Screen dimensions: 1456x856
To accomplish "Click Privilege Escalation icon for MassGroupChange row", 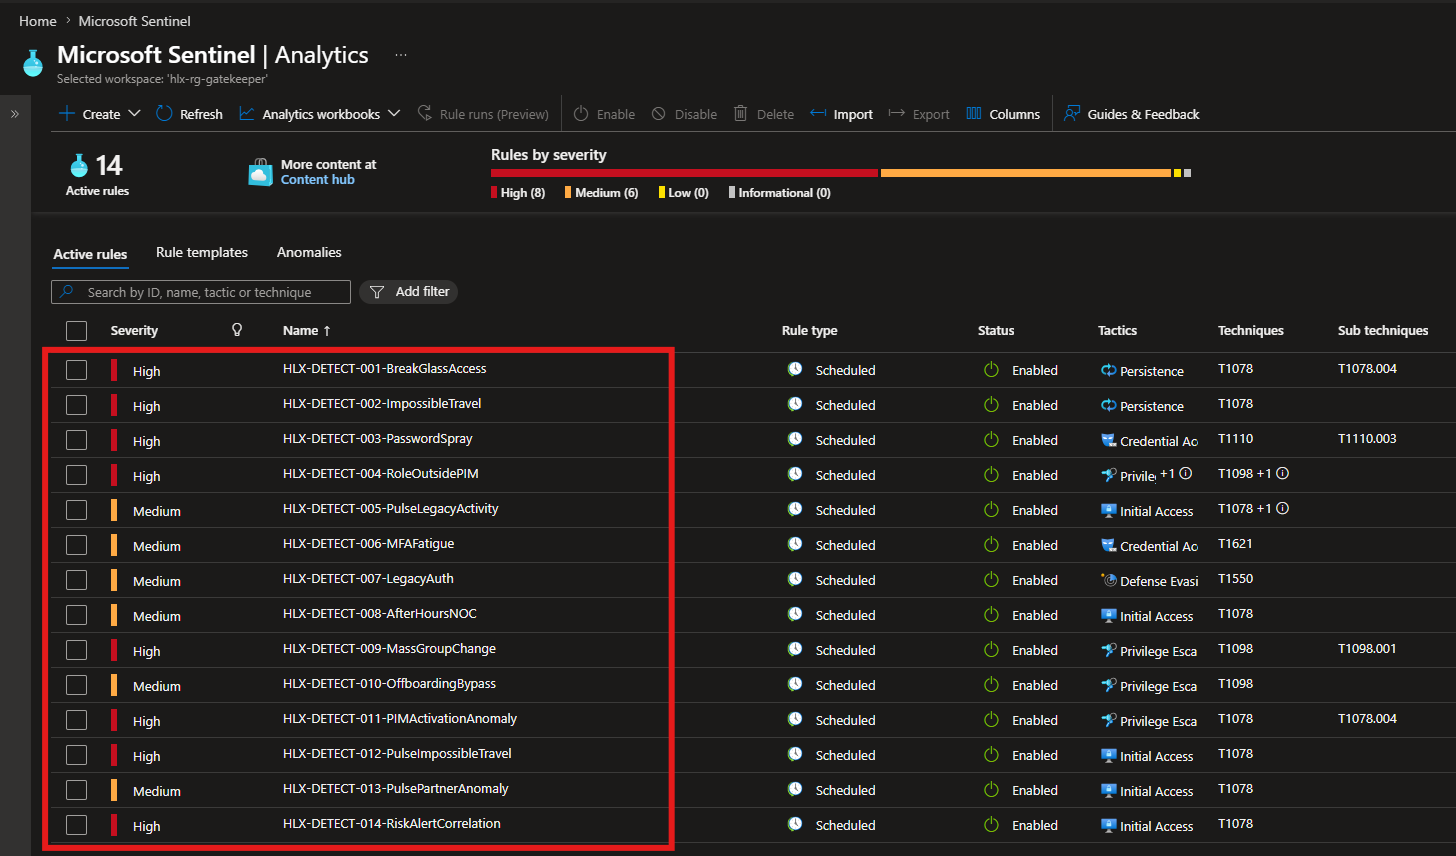I will tap(1108, 650).
